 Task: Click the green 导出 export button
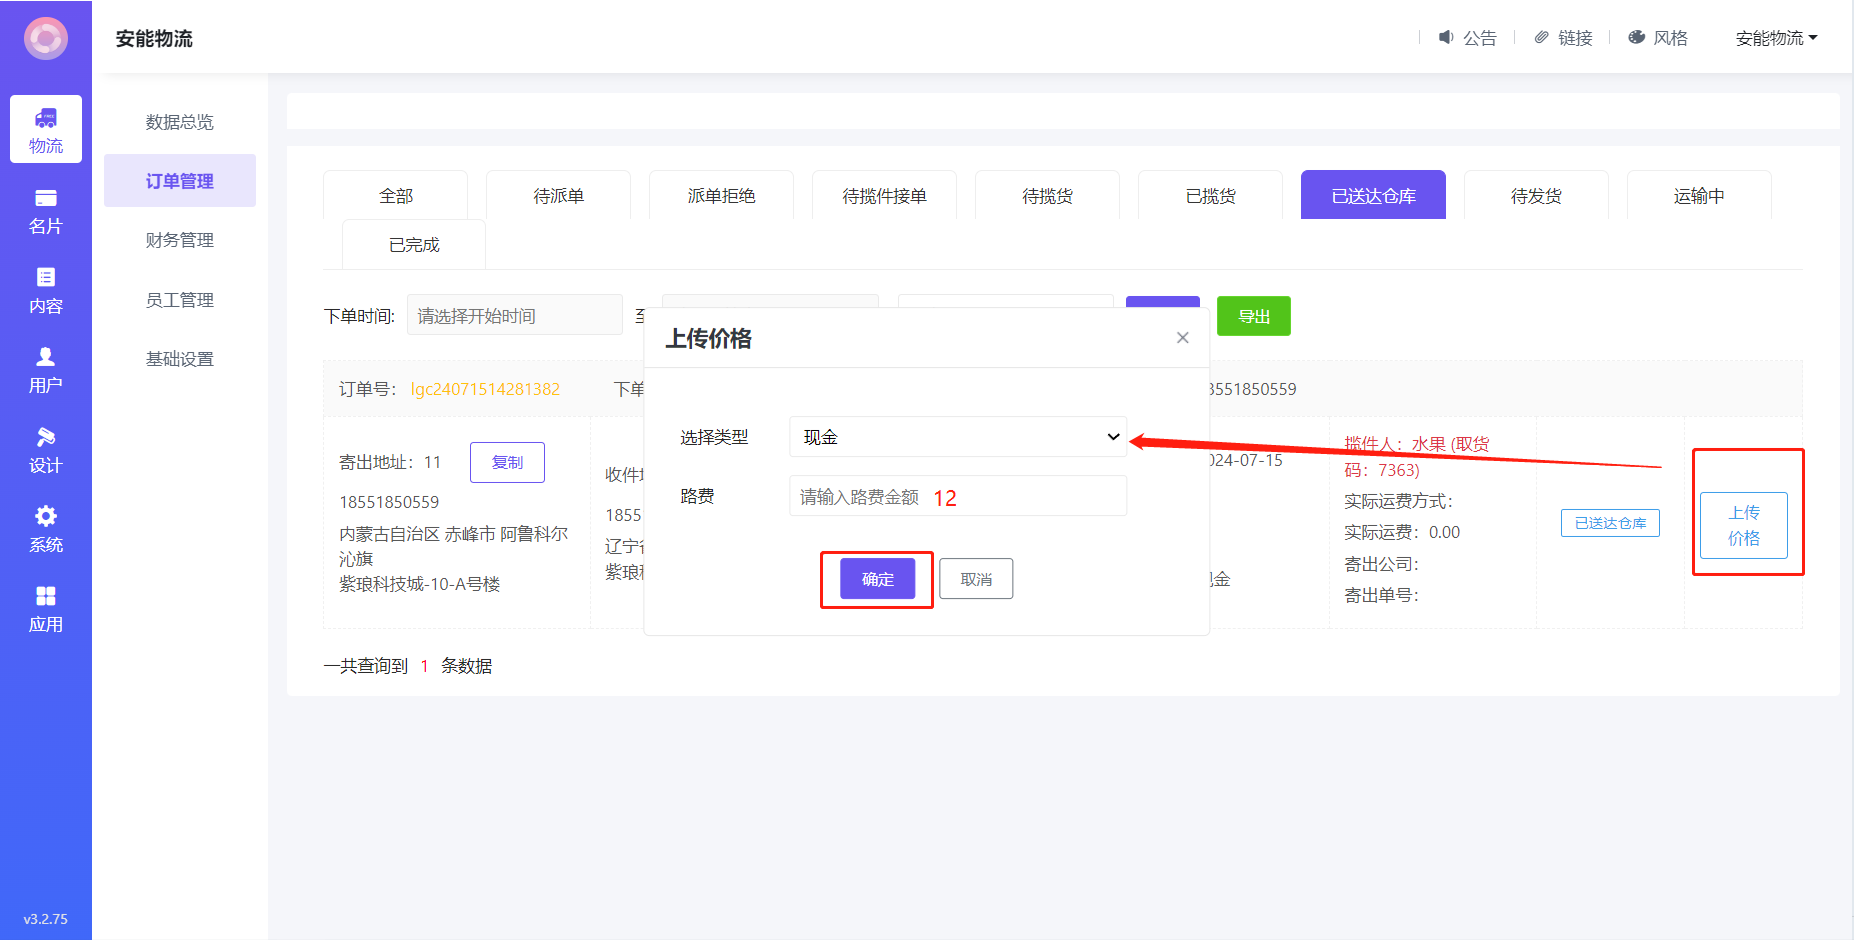[1253, 316]
